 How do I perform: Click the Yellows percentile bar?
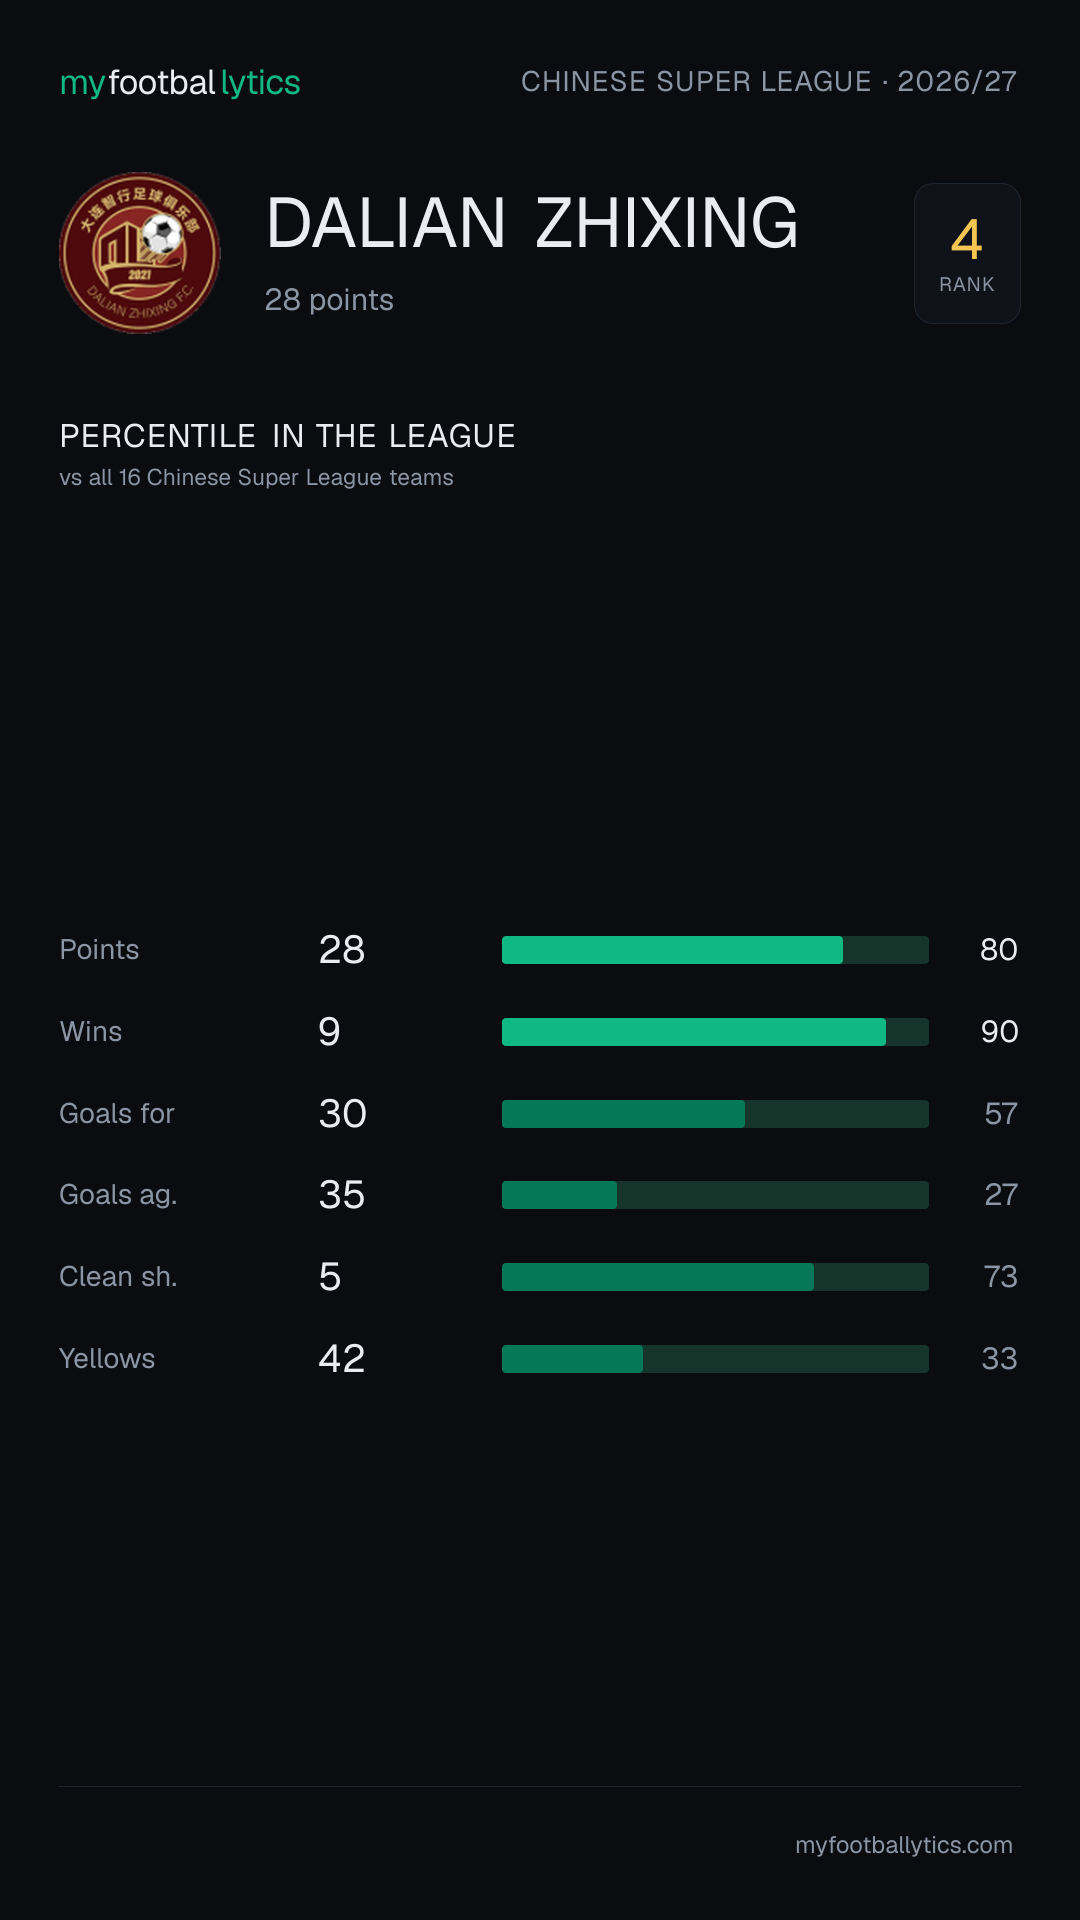coord(715,1359)
